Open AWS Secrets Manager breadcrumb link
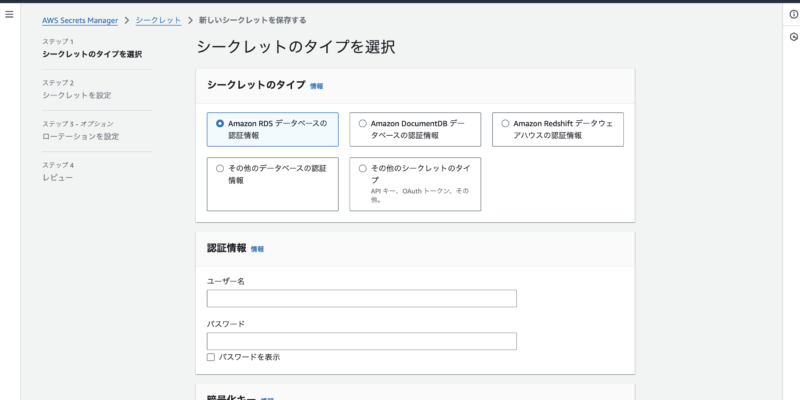 tap(80, 20)
